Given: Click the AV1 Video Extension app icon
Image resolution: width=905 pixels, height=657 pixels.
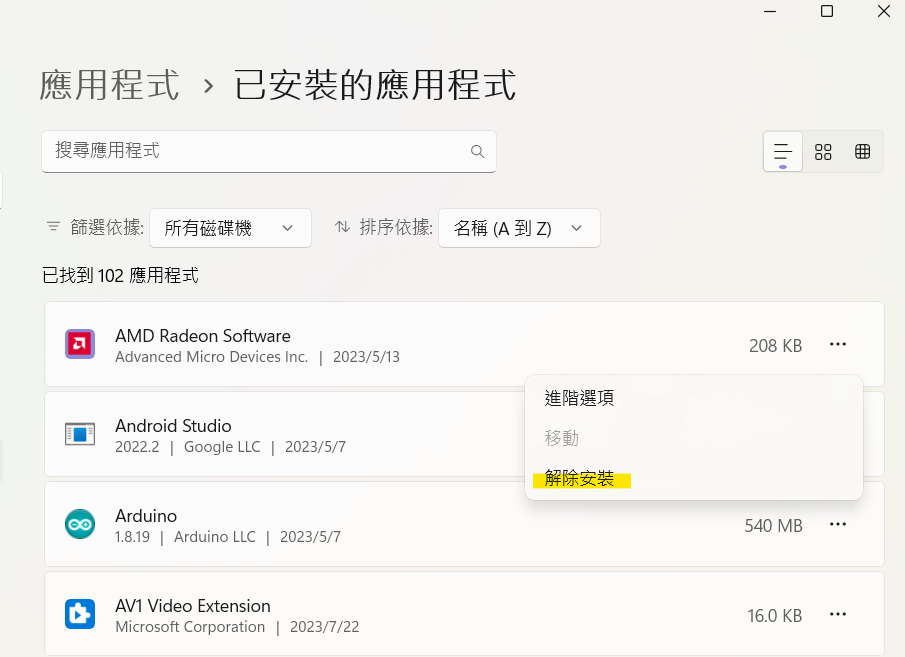Looking at the screenshot, I should [80, 614].
